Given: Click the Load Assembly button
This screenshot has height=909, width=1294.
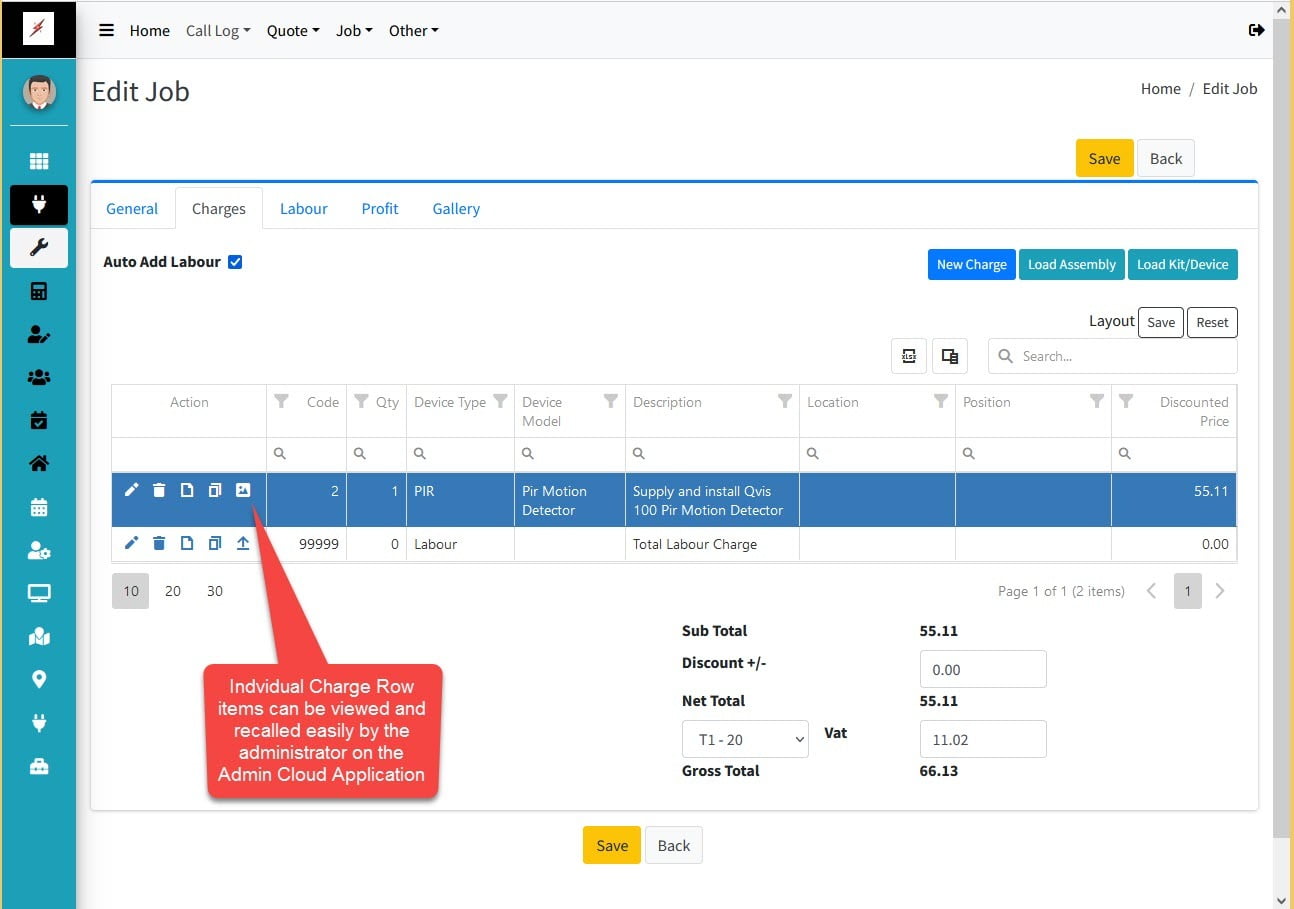Looking at the screenshot, I should 1071,265.
